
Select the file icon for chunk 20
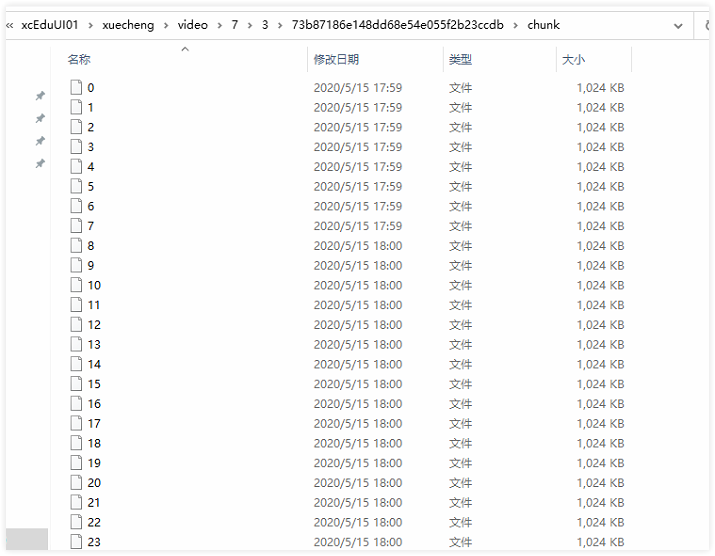click(x=76, y=483)
